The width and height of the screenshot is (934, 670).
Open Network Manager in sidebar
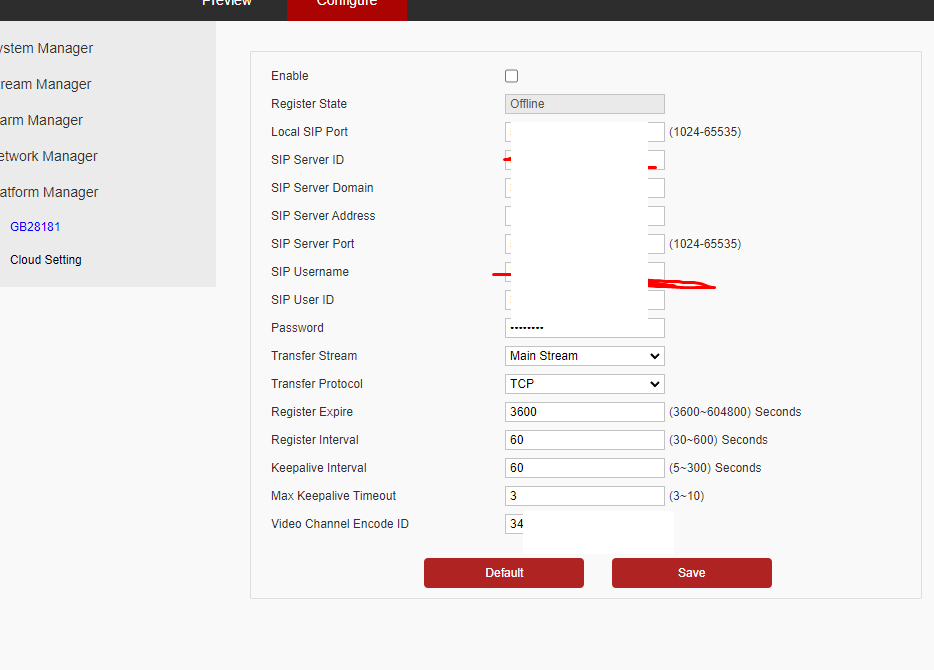(48, 156)
